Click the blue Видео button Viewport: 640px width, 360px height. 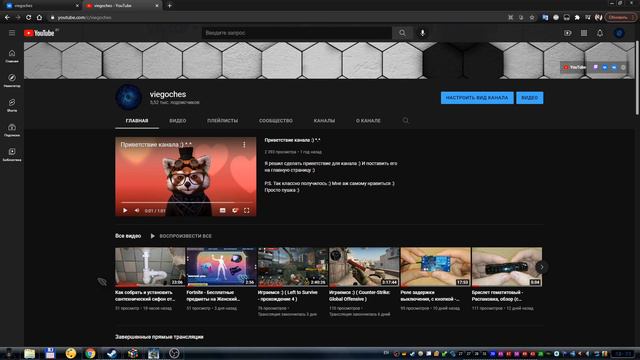tap(529, 98)
